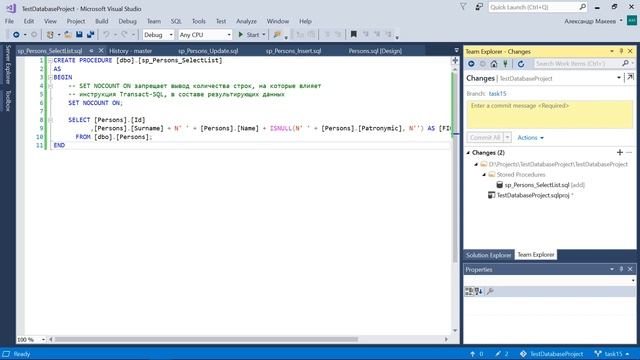Switch to the History - master tab

click(x=131, y=51)
